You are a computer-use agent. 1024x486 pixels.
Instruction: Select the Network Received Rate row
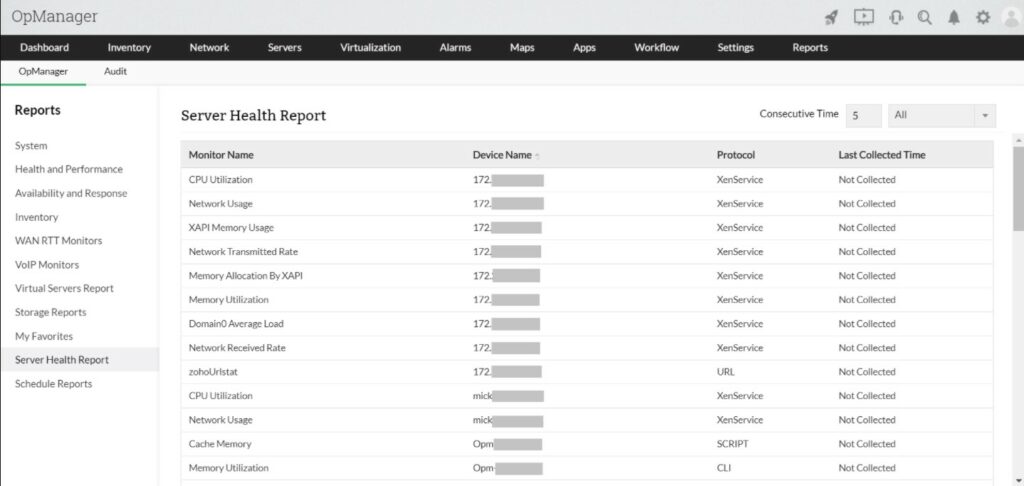586,348
